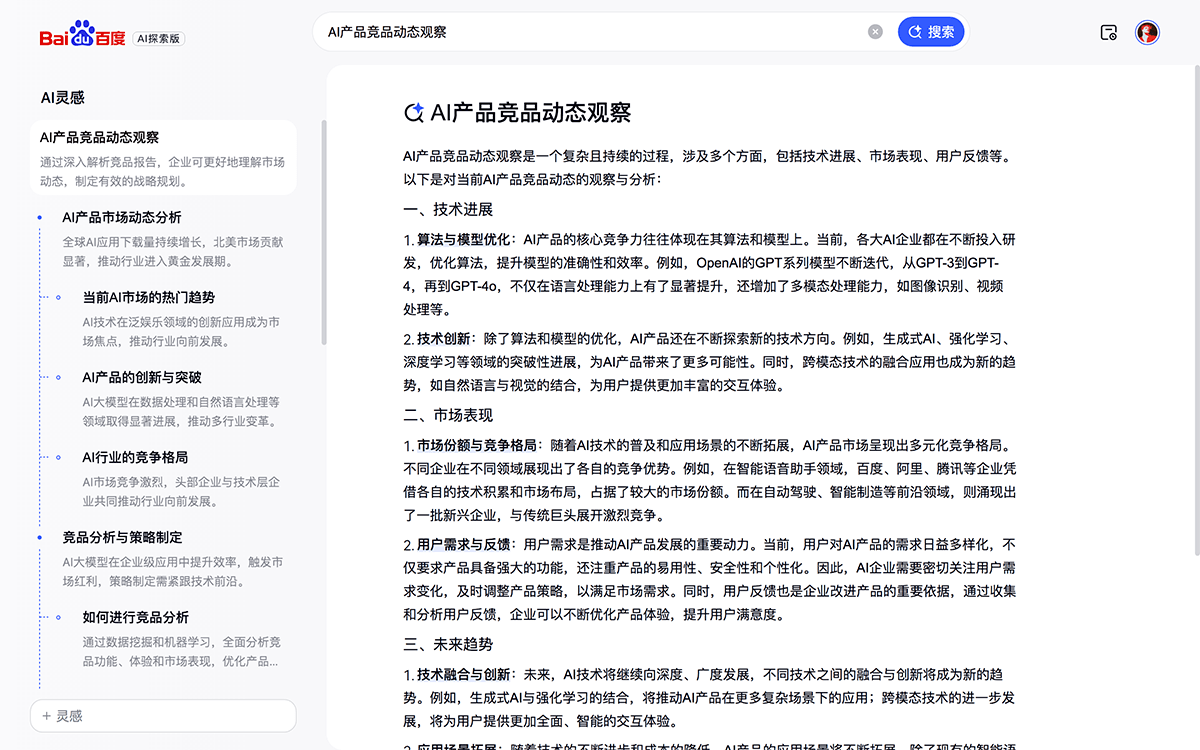This screenshot has width=1200, height=750.
Task: Click the + icon in the 灵感 box
Action: point(47,716)
